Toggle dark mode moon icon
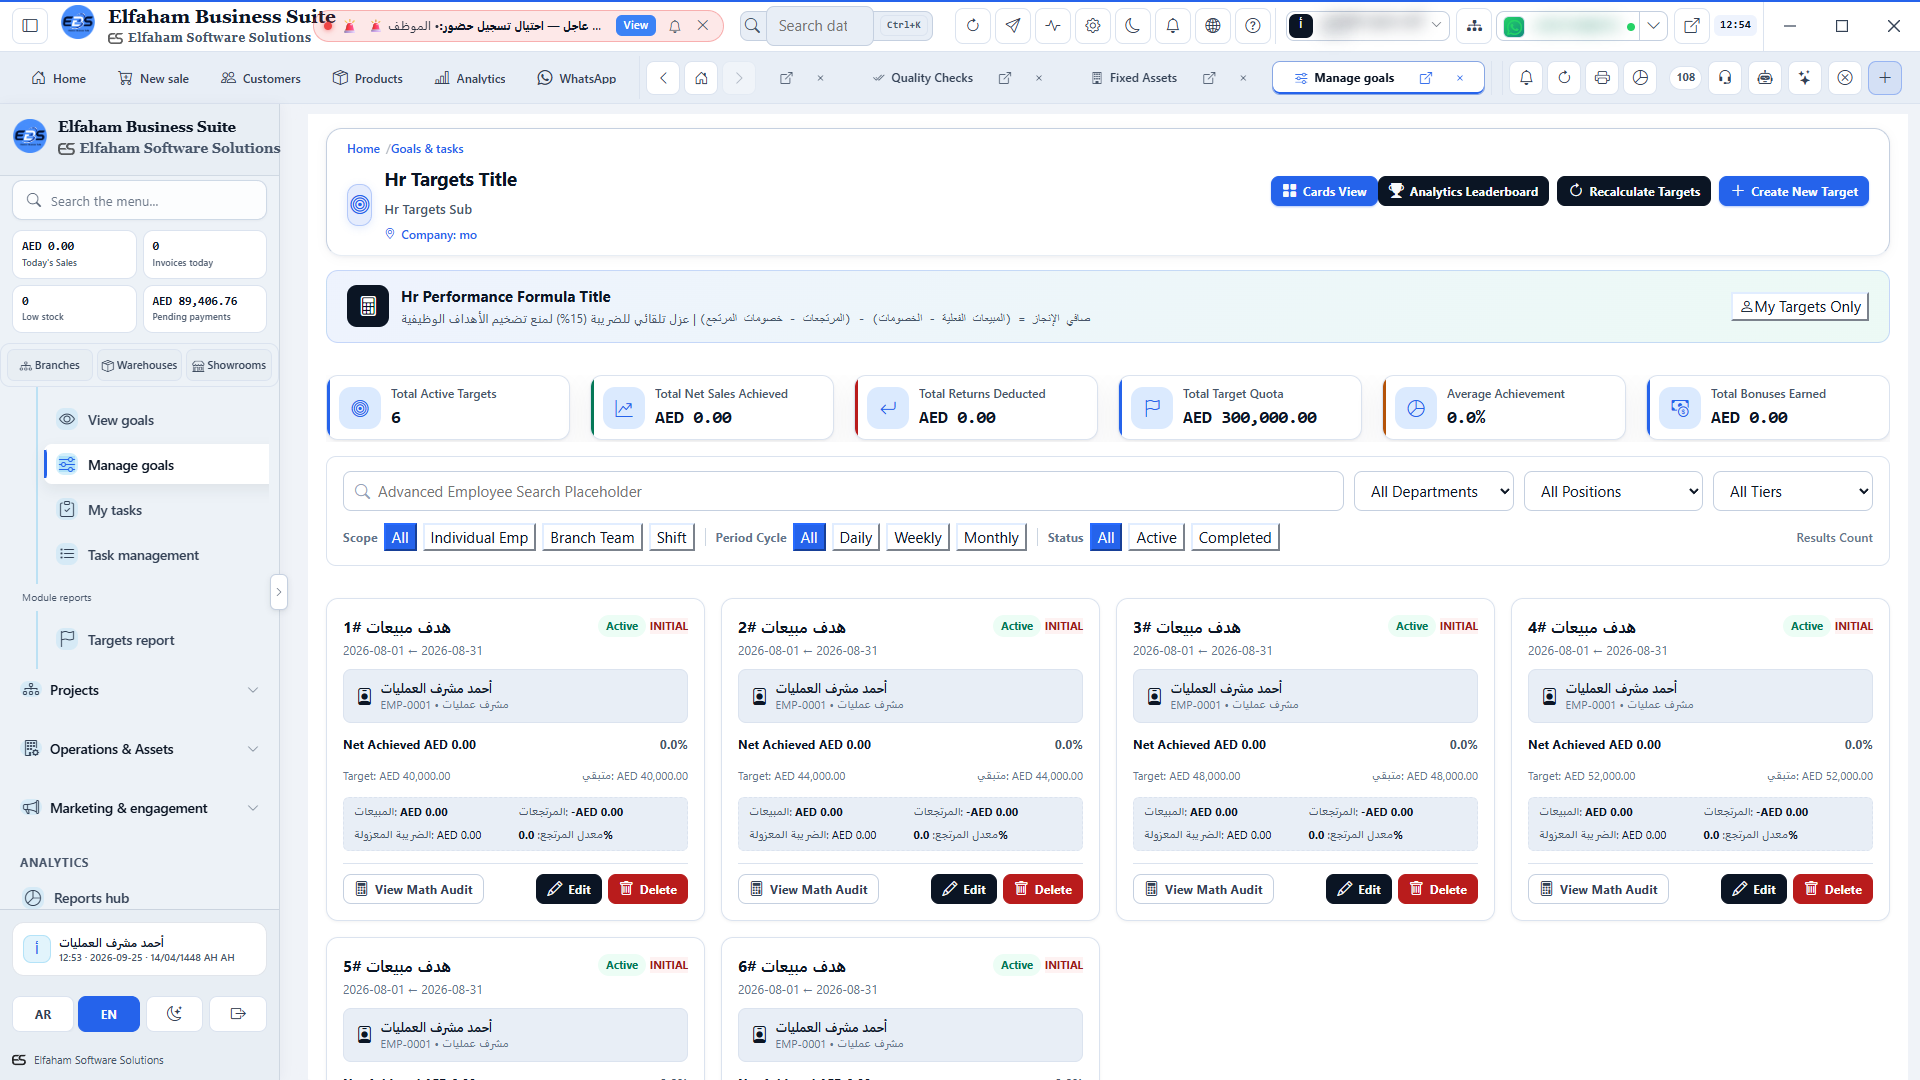 point(1133,26)
